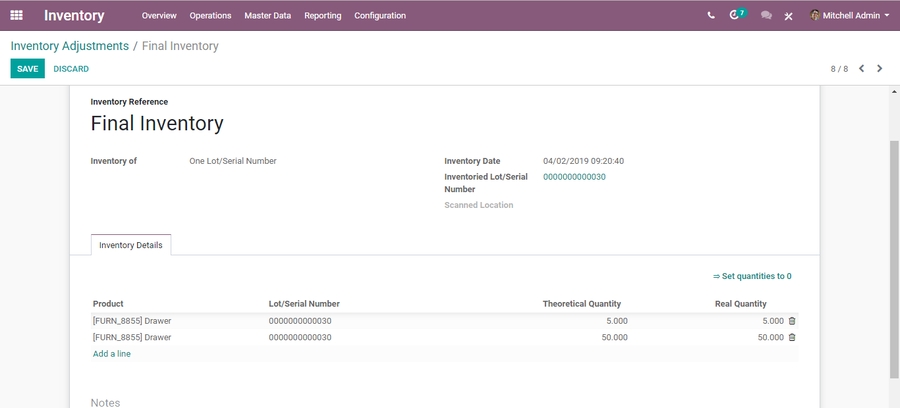This screenshot has width=900, height=408.
Task: Select the Inventory Details tab
Action: (x=131, y=245)
